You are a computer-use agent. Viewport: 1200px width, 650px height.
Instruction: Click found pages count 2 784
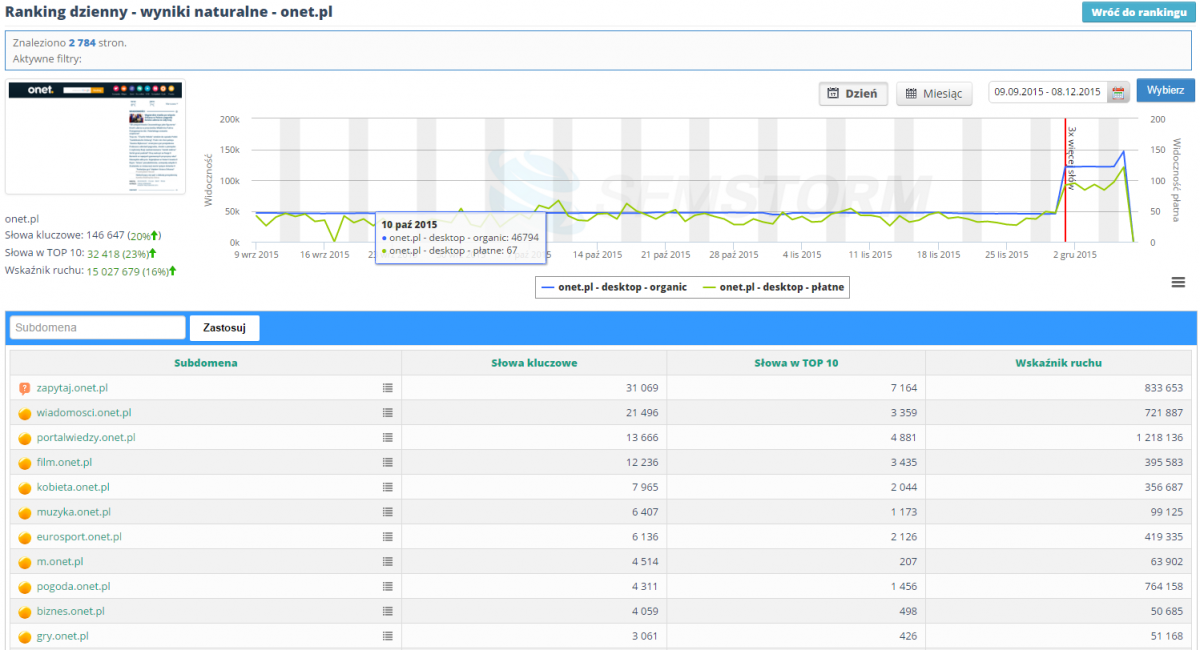(x=82, y=44)
